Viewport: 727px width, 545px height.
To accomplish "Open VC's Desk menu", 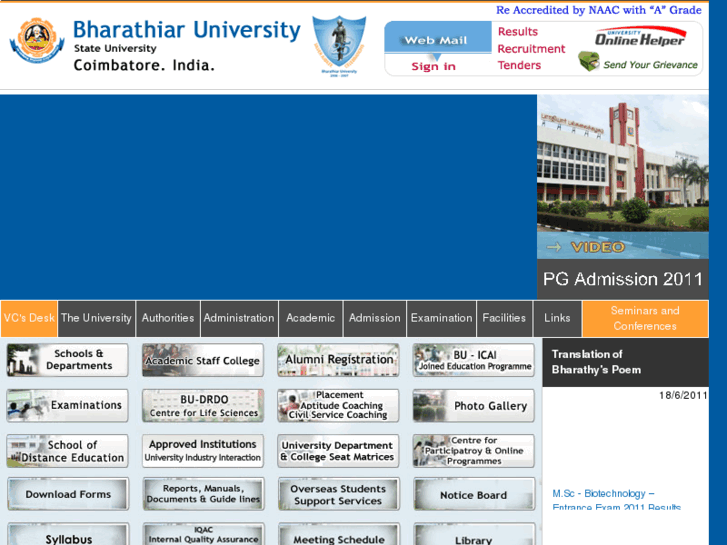I will (x=29, y=318).
